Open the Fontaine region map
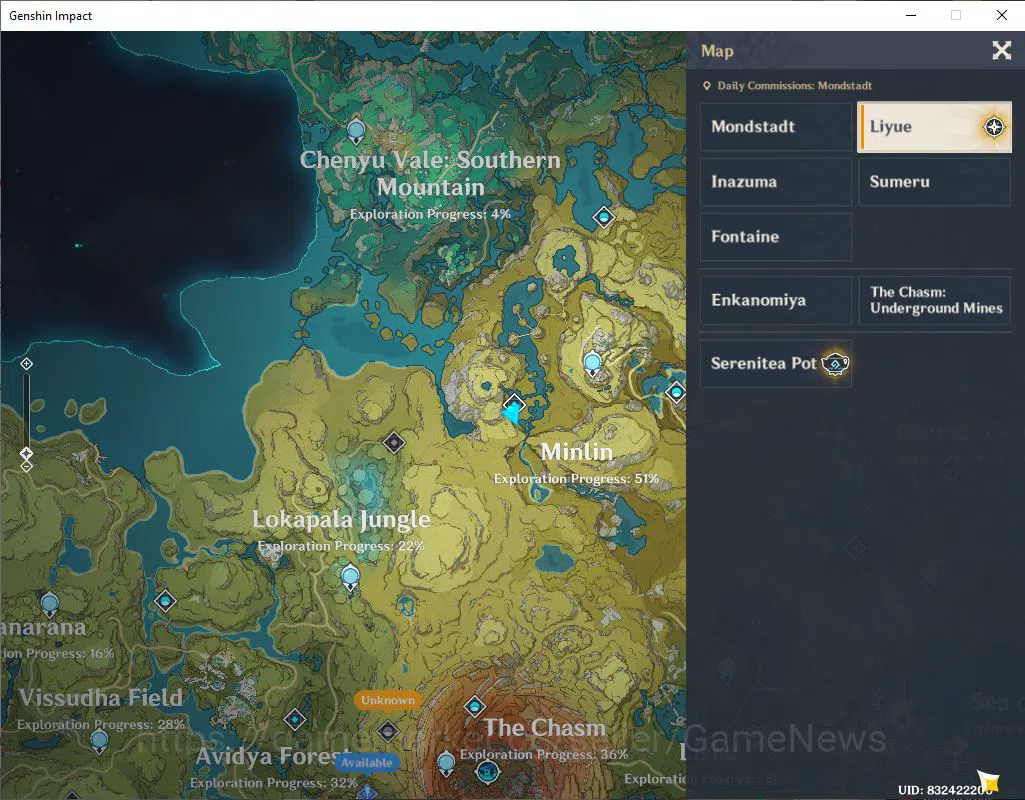This screenshot has height=800, width=1025. (776, 237)
